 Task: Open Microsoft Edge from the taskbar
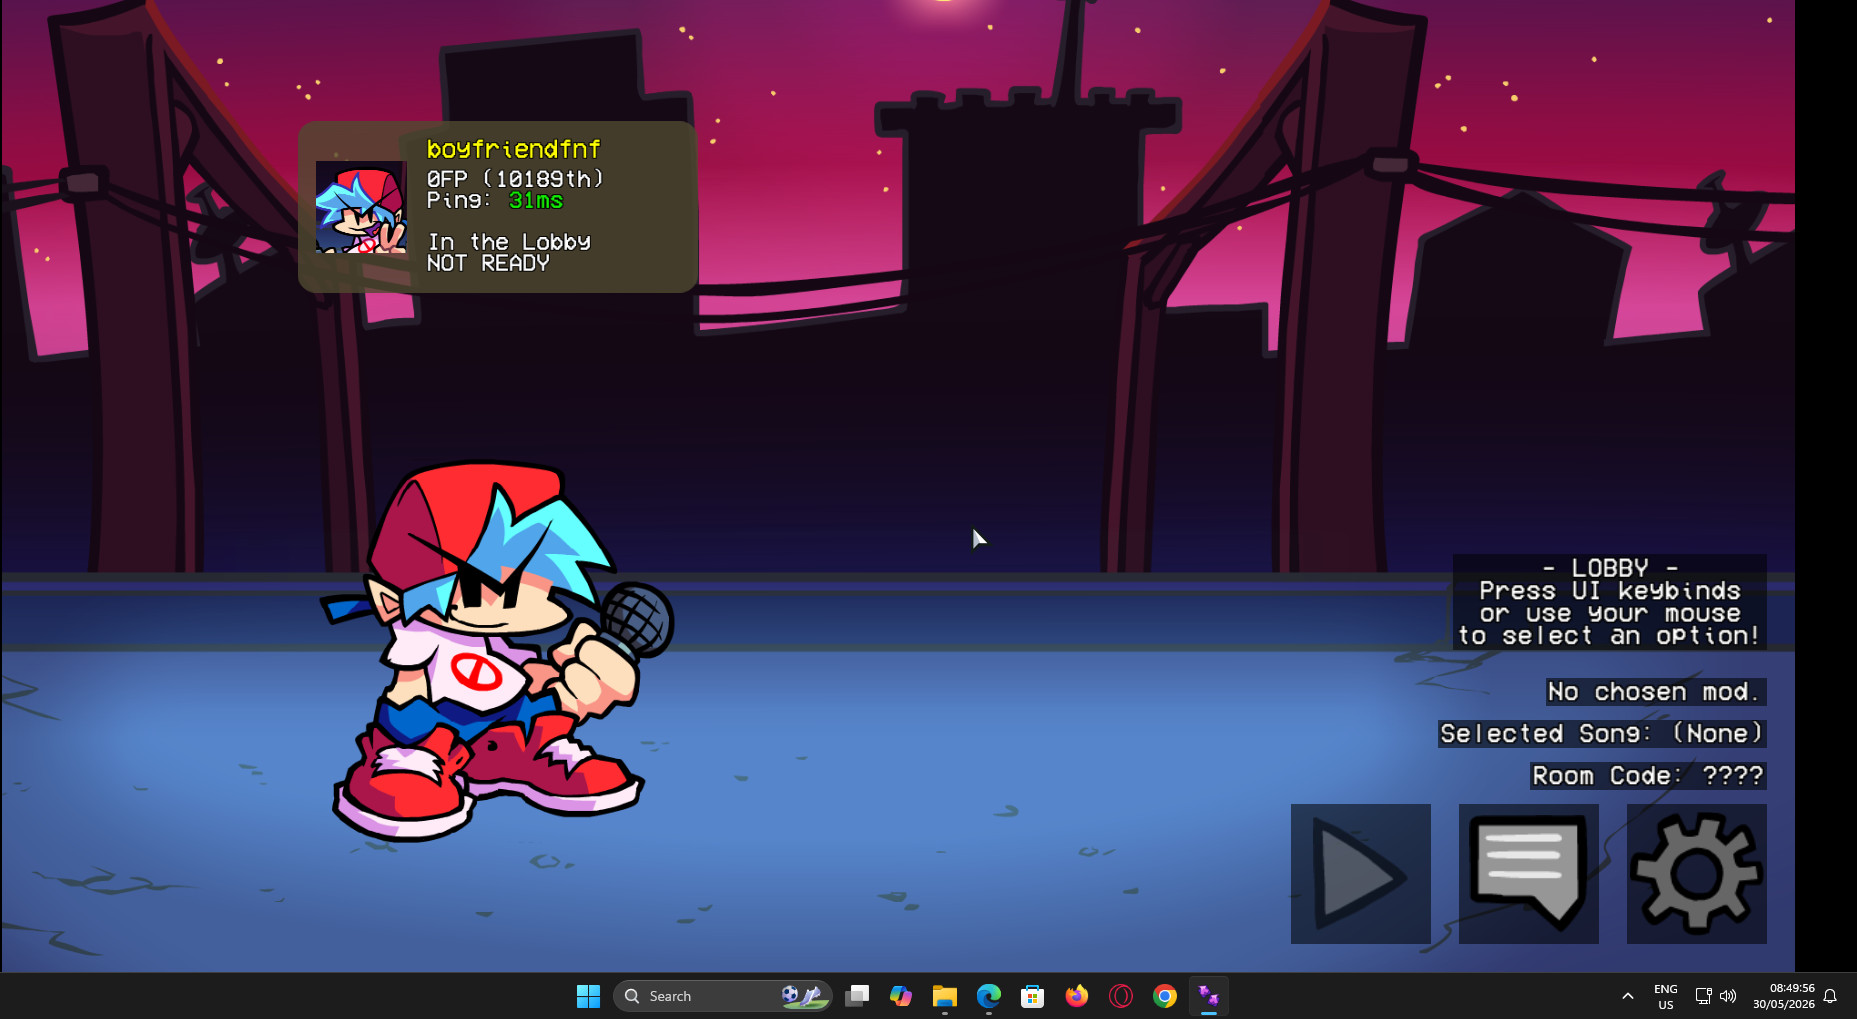tap(989, 996)
